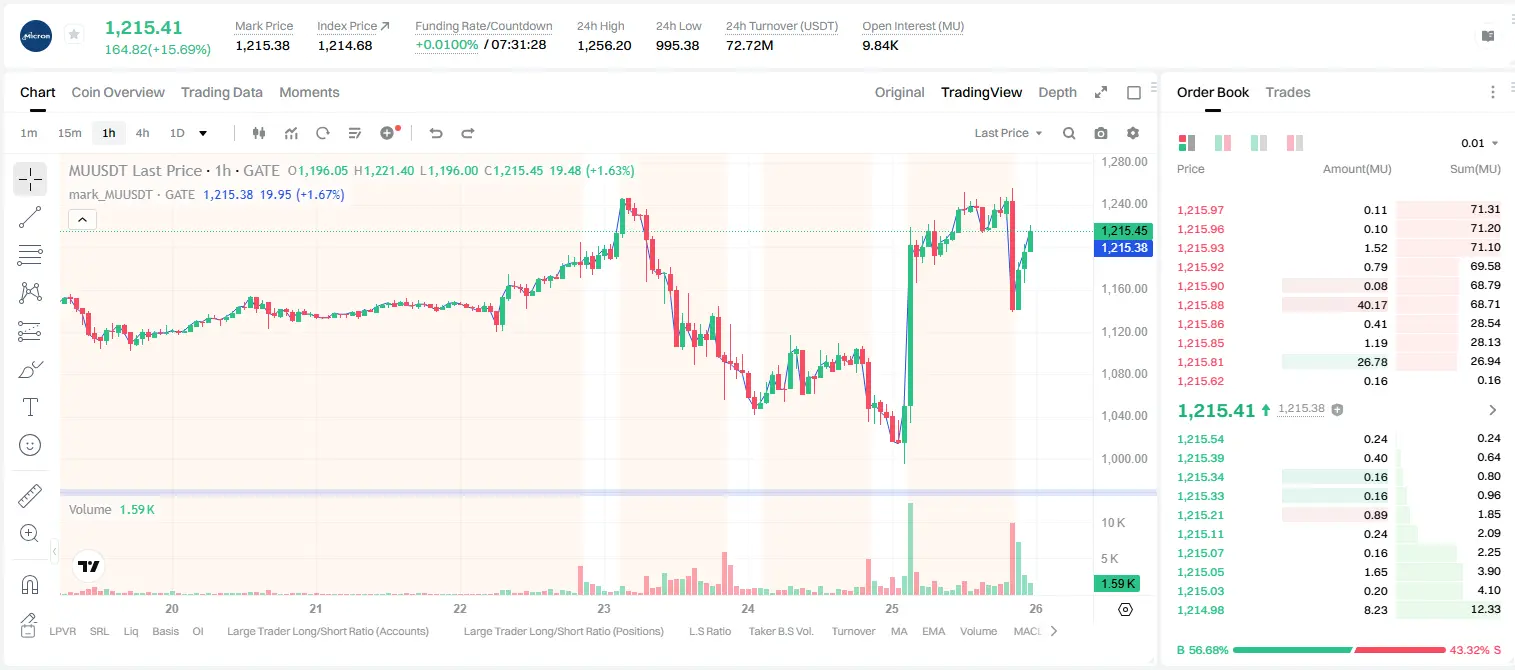Select the trend line drawing tool

[x=30, y=217]
